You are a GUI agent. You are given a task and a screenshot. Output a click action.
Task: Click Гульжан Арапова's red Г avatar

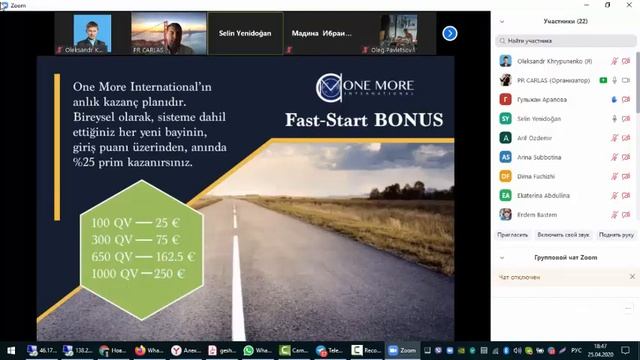point(506,99)
